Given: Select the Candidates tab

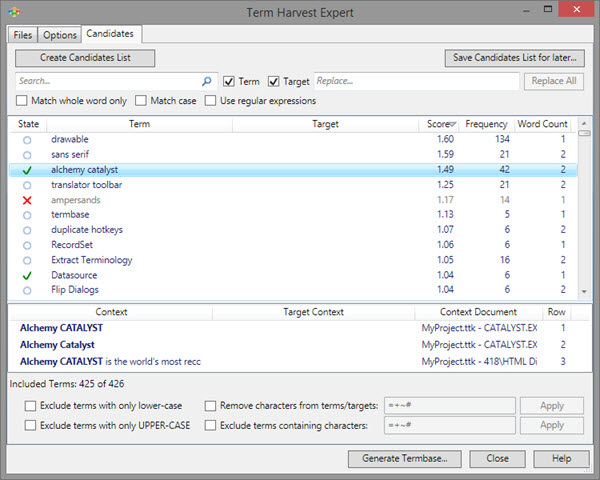Looking at the screenshot, I should coord(110,34).
